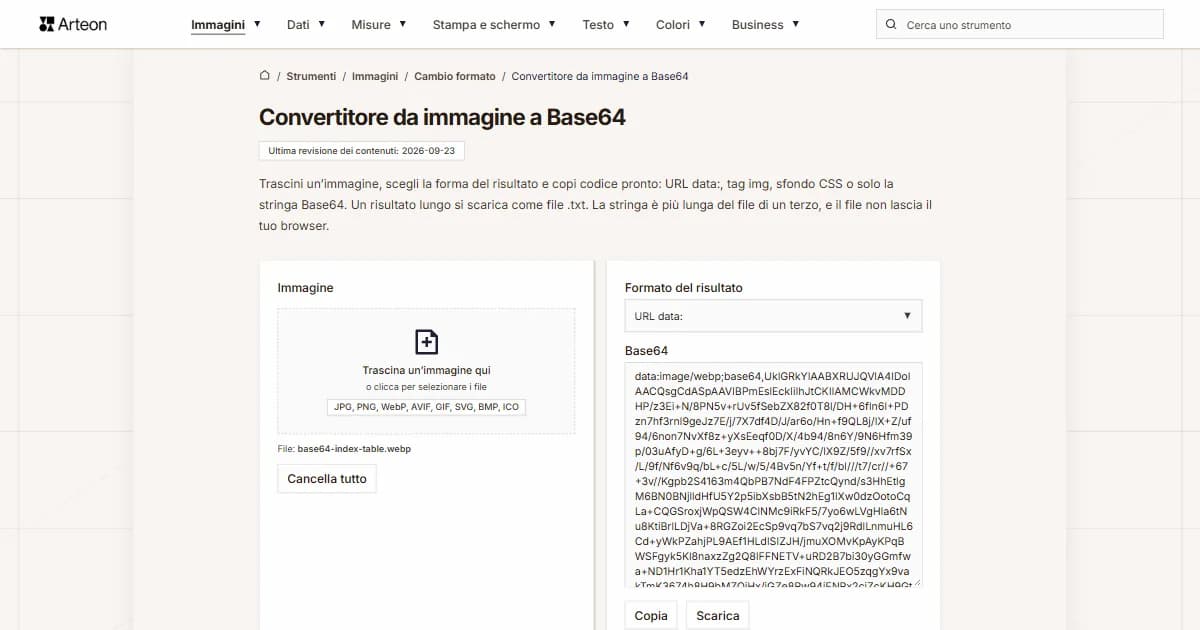Viewport: 1200px width, 630px height.
Task: Click the home icon in breadcrumb
Action: [264, 76]
